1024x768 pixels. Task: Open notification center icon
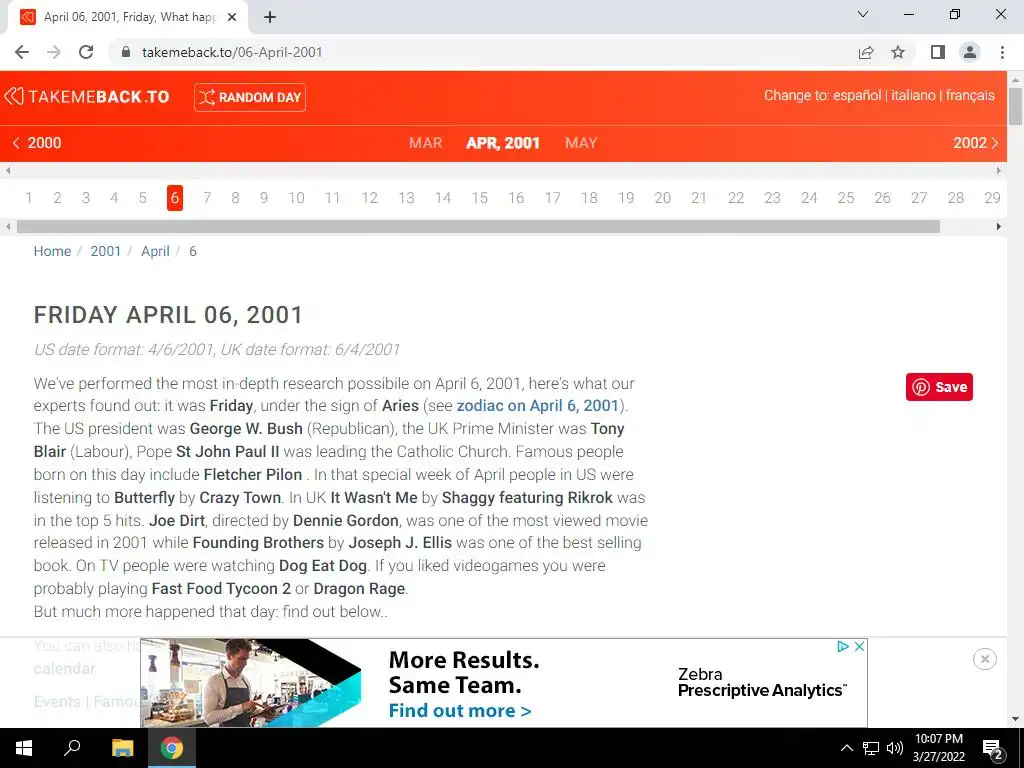pos(993,748)
